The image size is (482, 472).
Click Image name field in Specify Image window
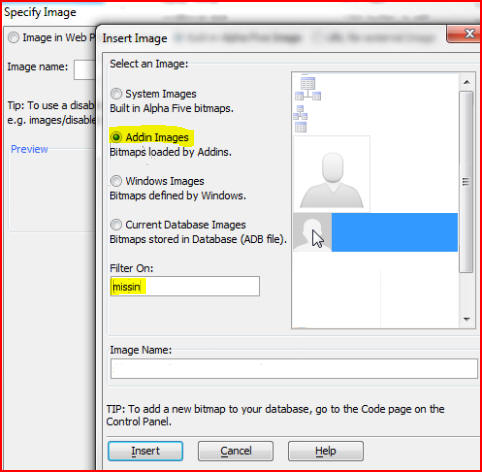tap(85, 70)
